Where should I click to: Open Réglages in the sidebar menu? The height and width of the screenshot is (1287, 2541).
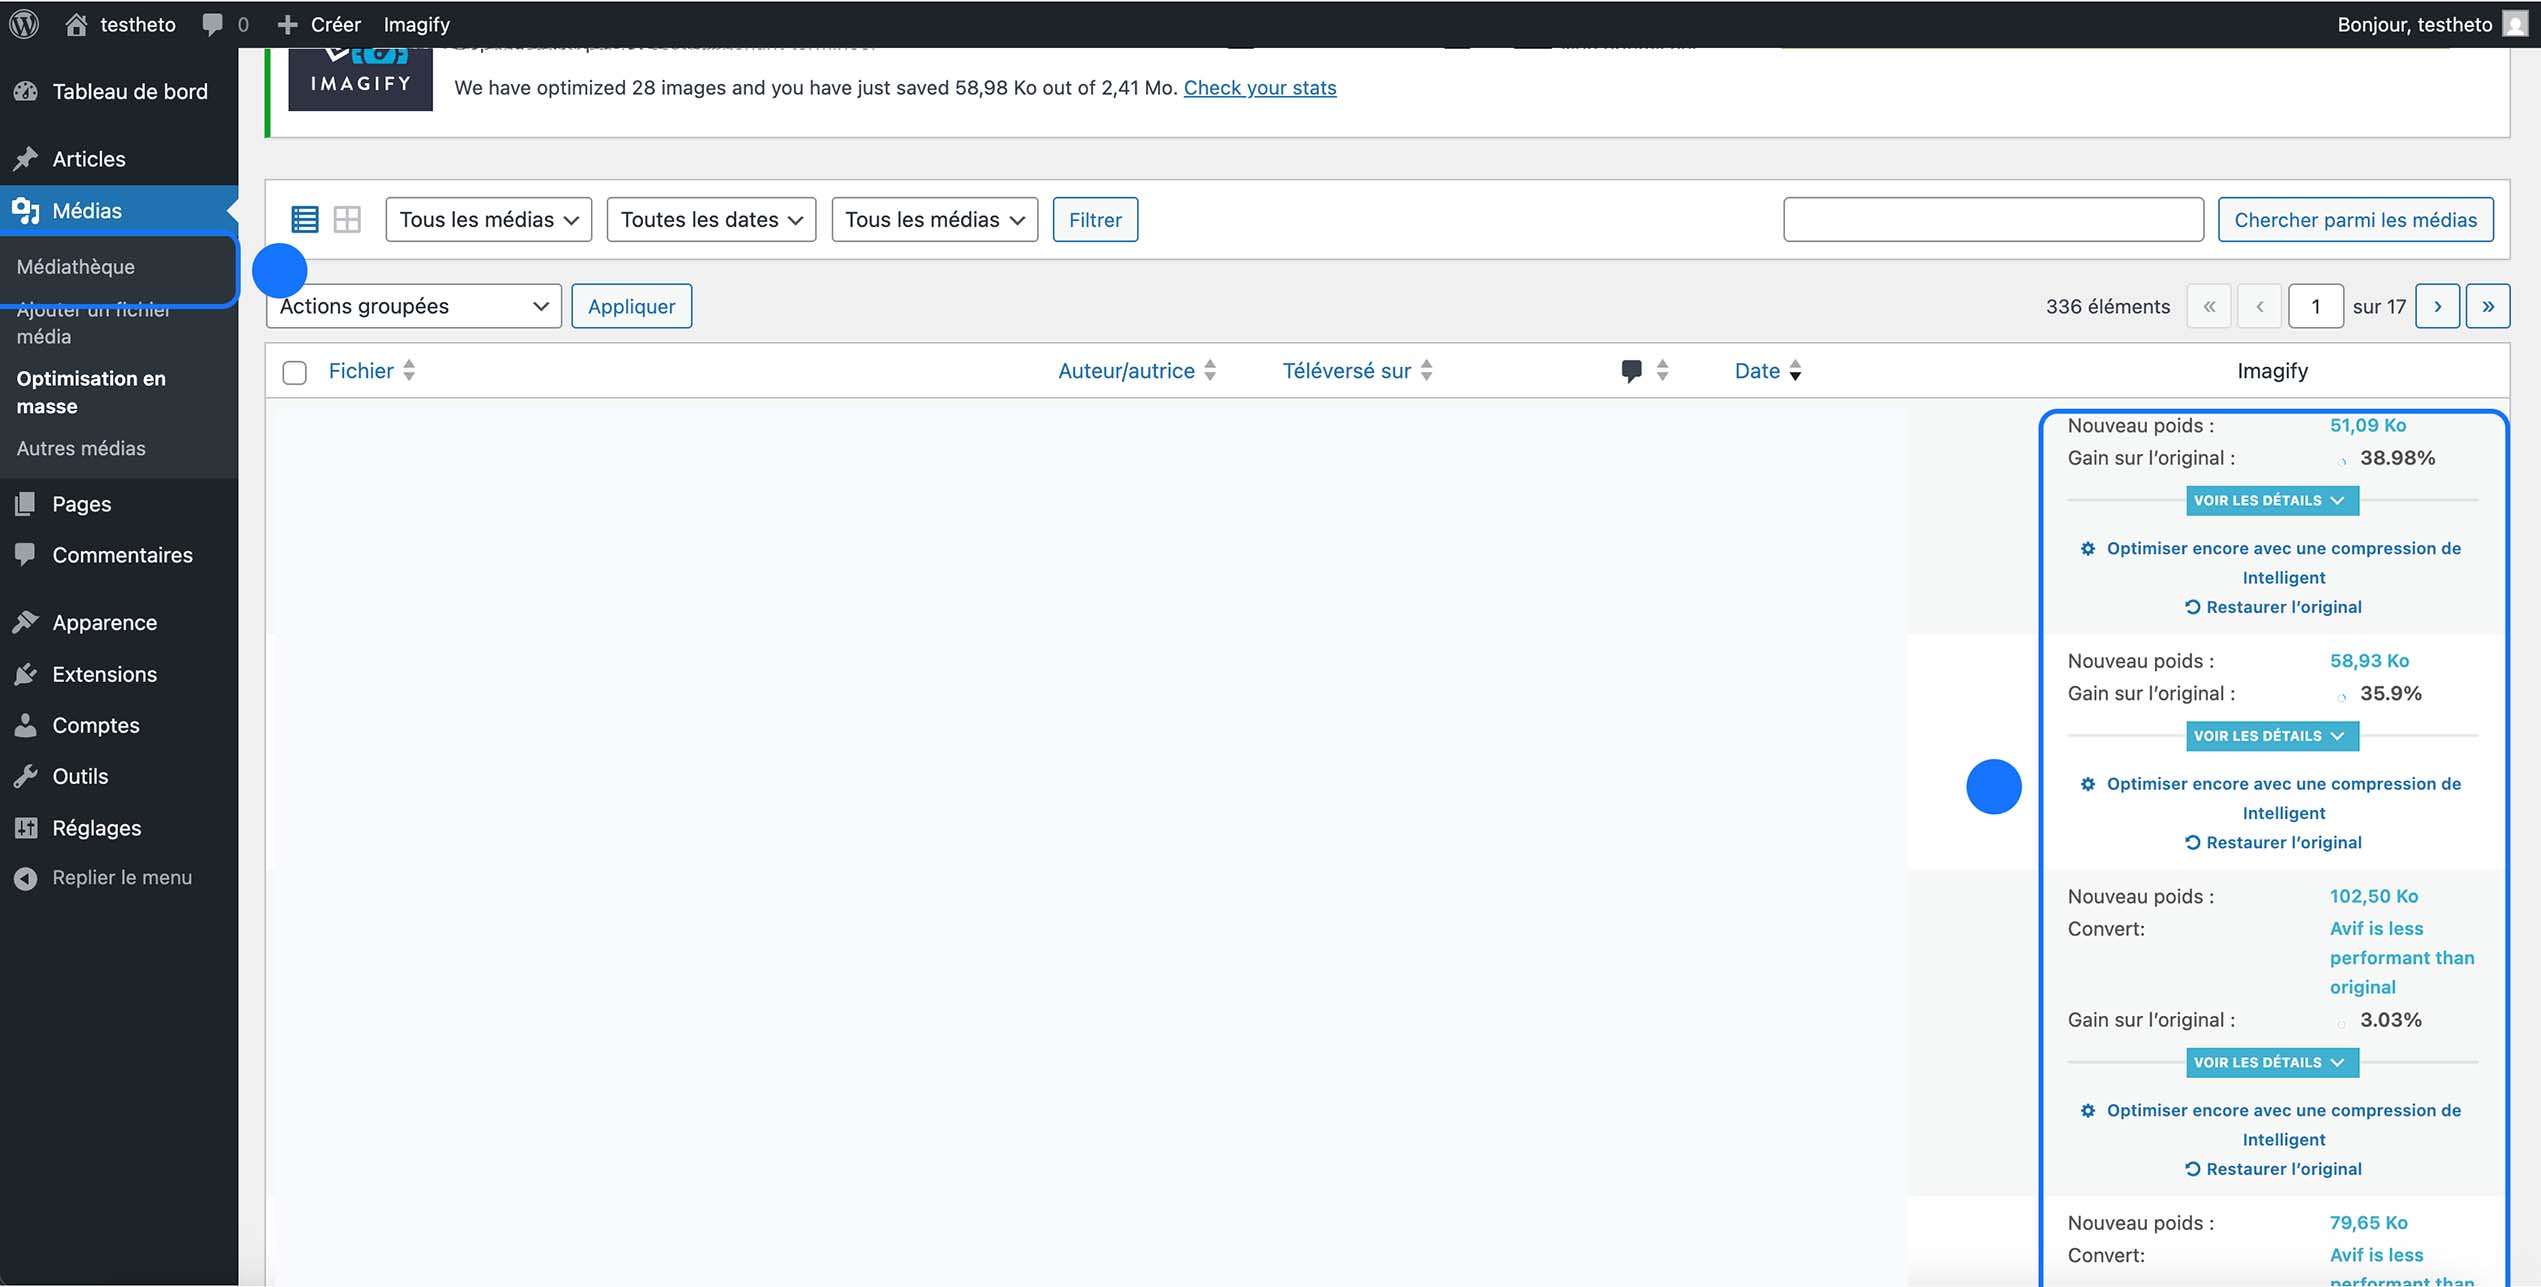[x=96, y=828]
